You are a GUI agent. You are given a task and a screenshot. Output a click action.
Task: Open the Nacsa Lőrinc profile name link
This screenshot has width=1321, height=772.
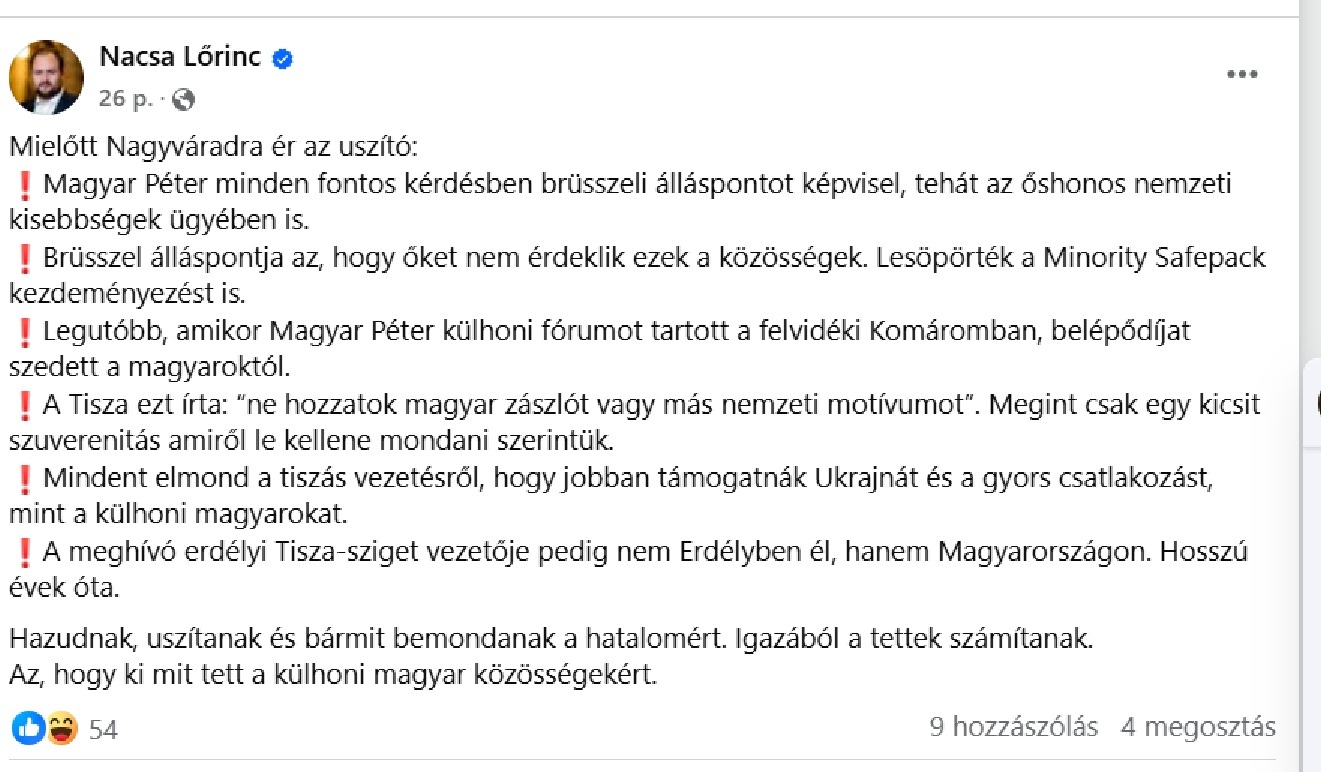click(x=180, y=57)
